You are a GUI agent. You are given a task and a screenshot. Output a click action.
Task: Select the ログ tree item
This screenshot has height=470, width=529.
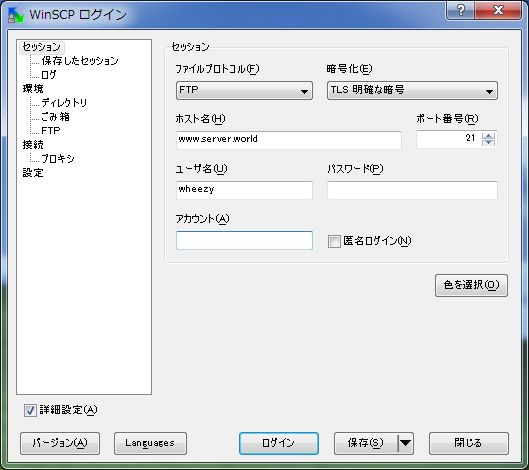pyautogui.click(x=49, y=75)
